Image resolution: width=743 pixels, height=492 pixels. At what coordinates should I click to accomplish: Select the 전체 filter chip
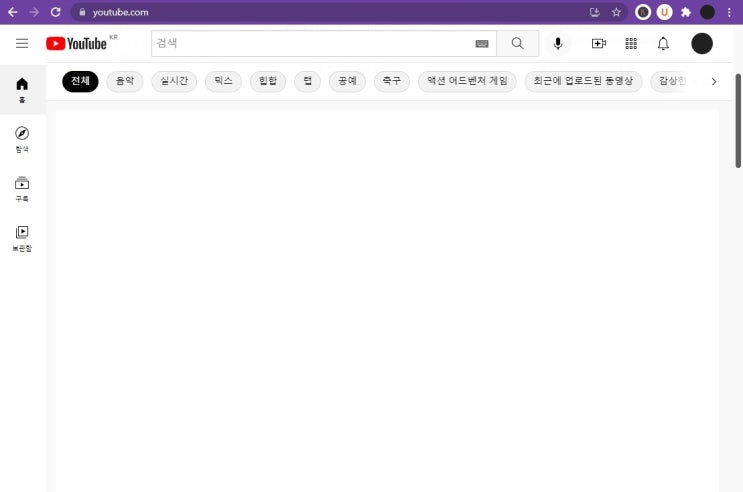pyautogui.click(x=80, y=82)
